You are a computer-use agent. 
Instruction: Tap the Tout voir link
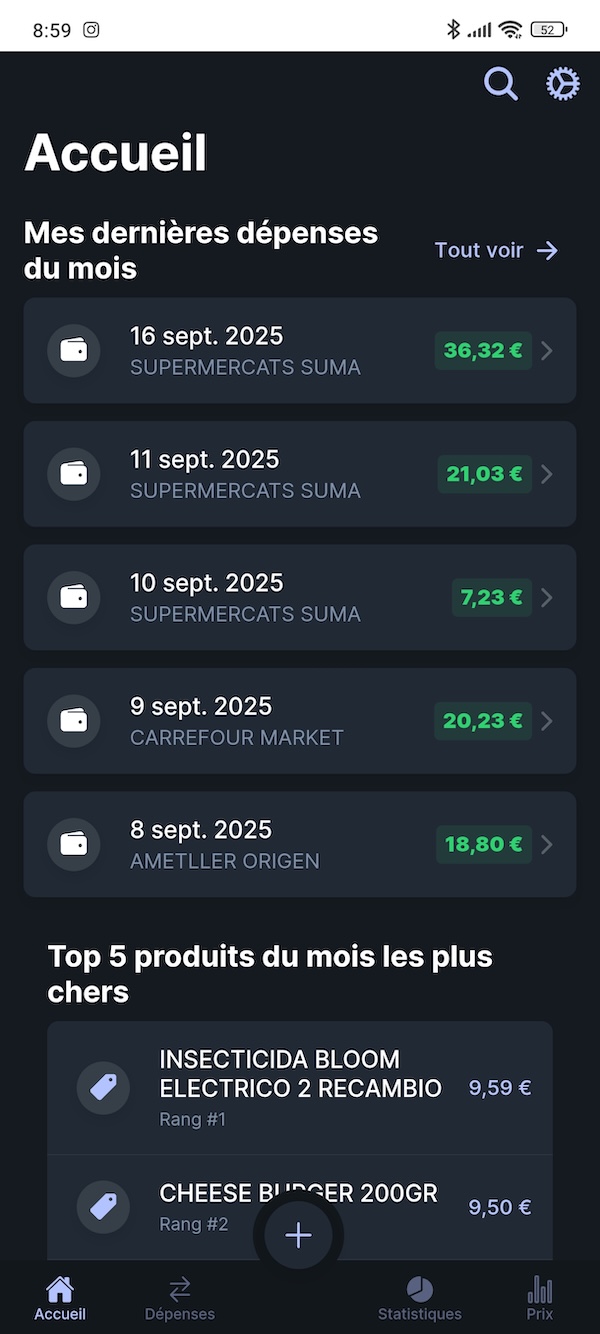pos(496,250)
